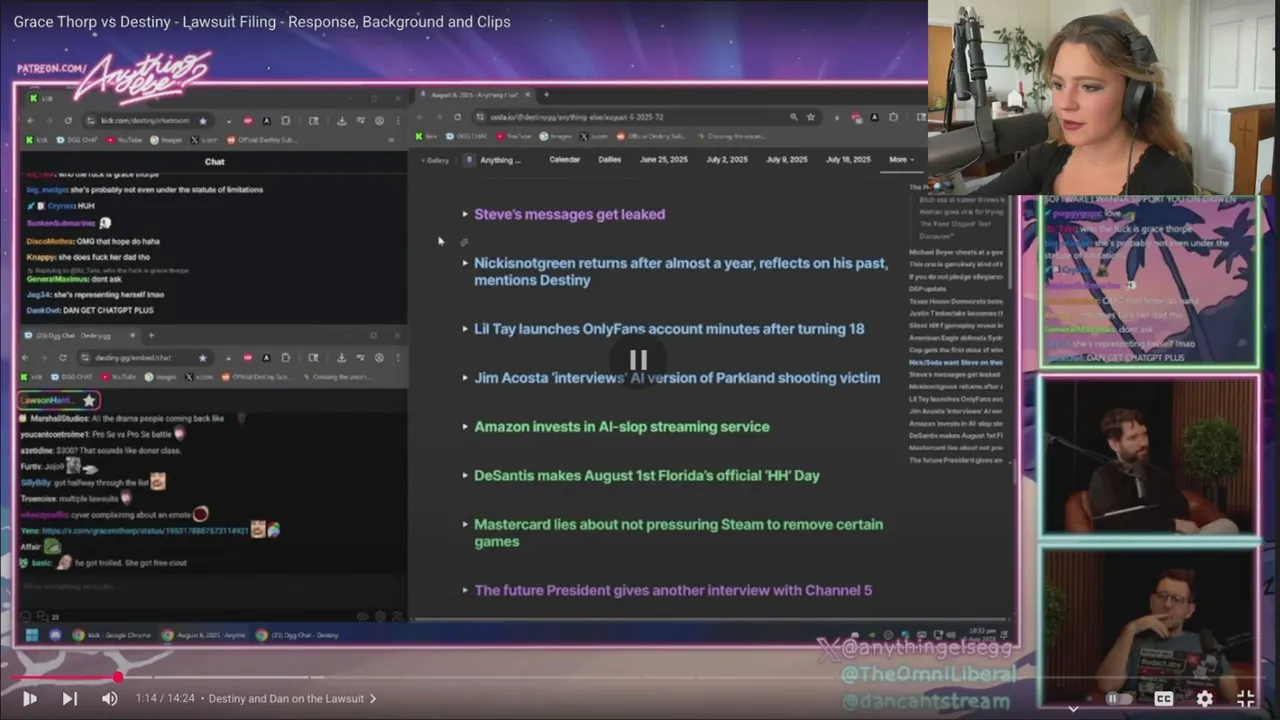This screenshot has height=720, width=1280.
Task: Click the downward chevron below video controls
Action: click(x=1073, y=709)
